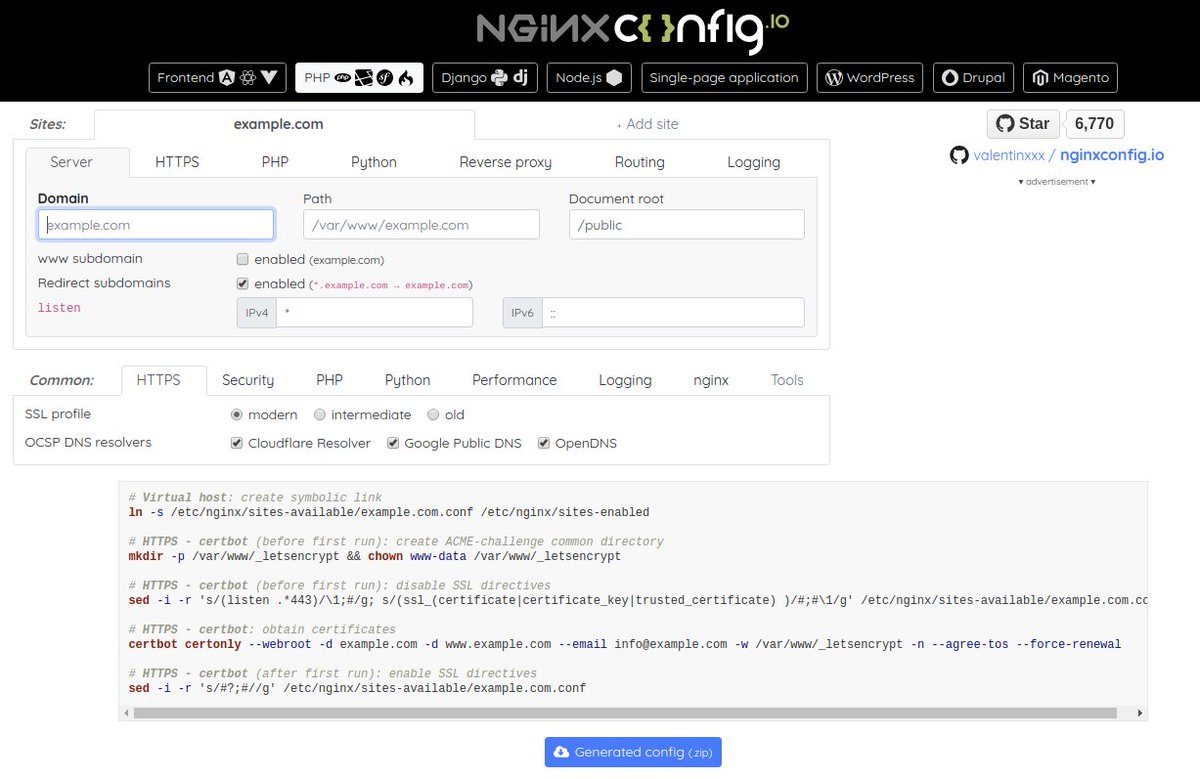Switch to the Reverse proxy tab
The image size is (1200, 779).
tap(505, 162)
